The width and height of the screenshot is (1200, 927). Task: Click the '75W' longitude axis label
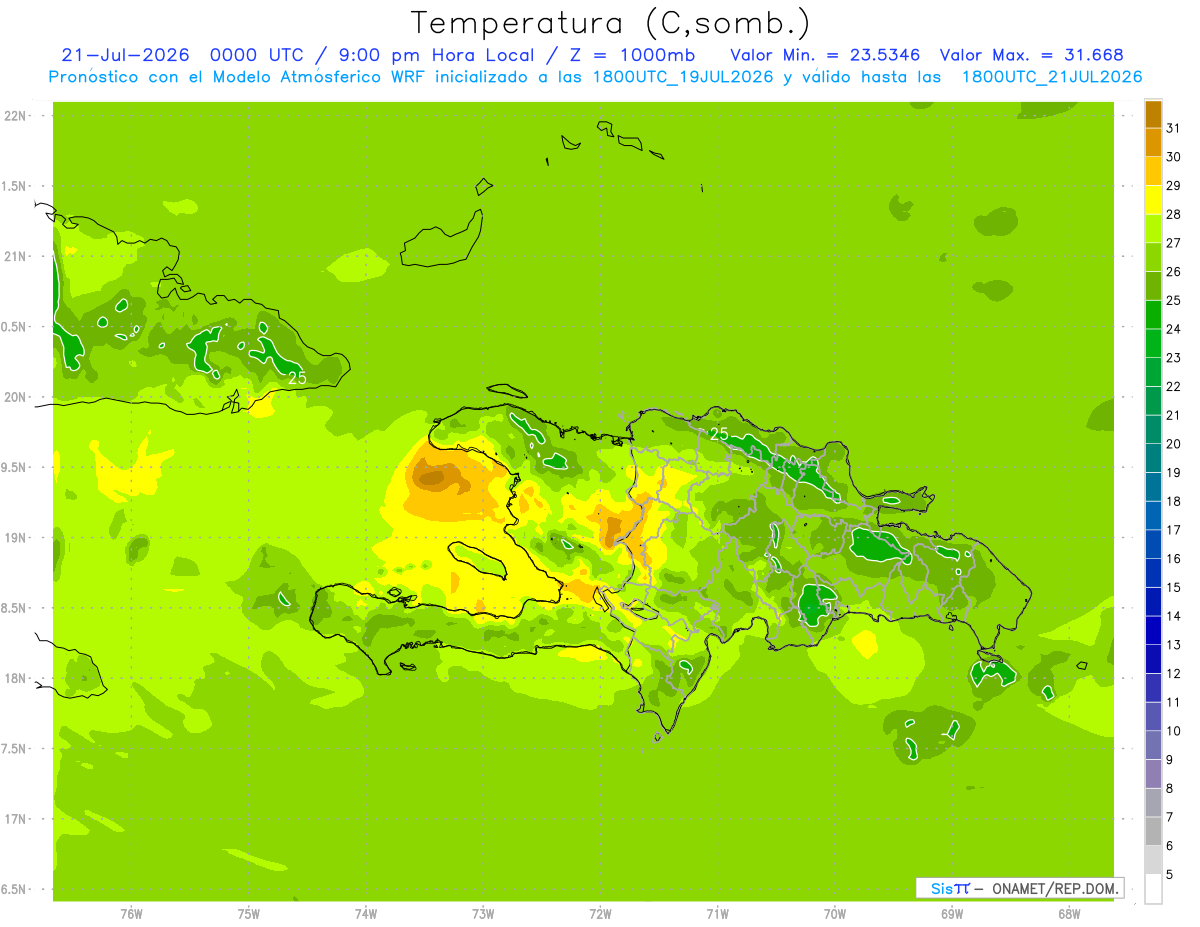248,914
